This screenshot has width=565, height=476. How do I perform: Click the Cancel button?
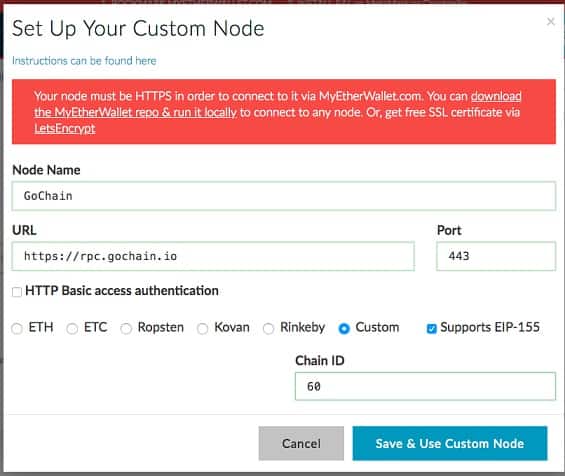pos(301,443)
